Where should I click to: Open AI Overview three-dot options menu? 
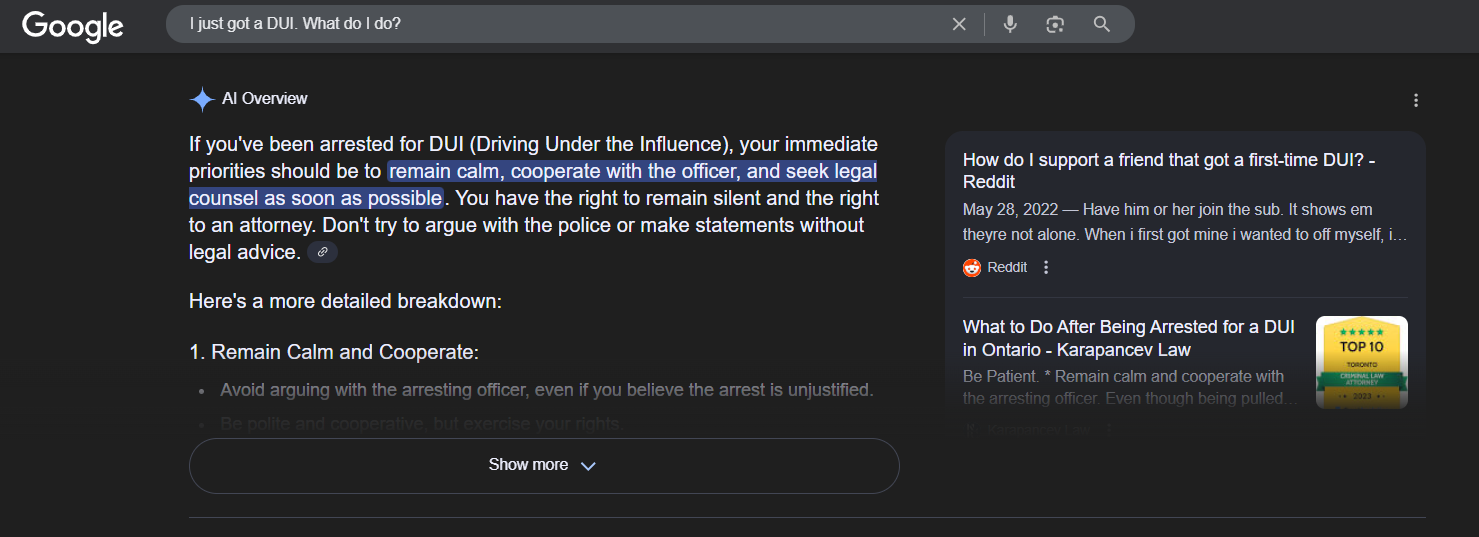(1415, 100)
